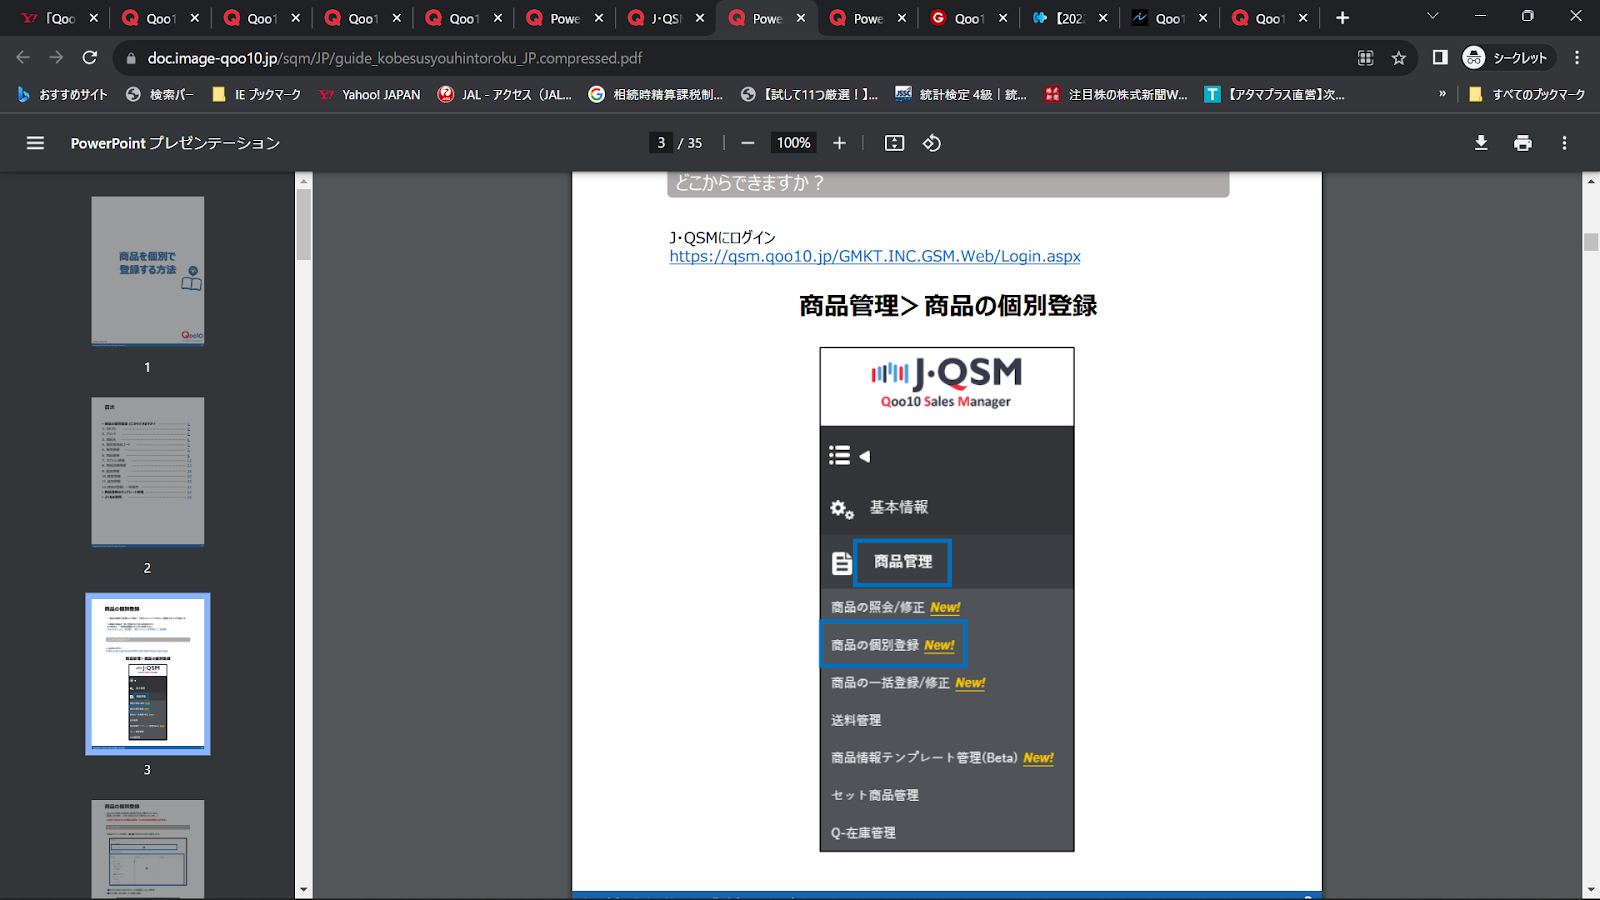Zoom in with the plus button

839,143
